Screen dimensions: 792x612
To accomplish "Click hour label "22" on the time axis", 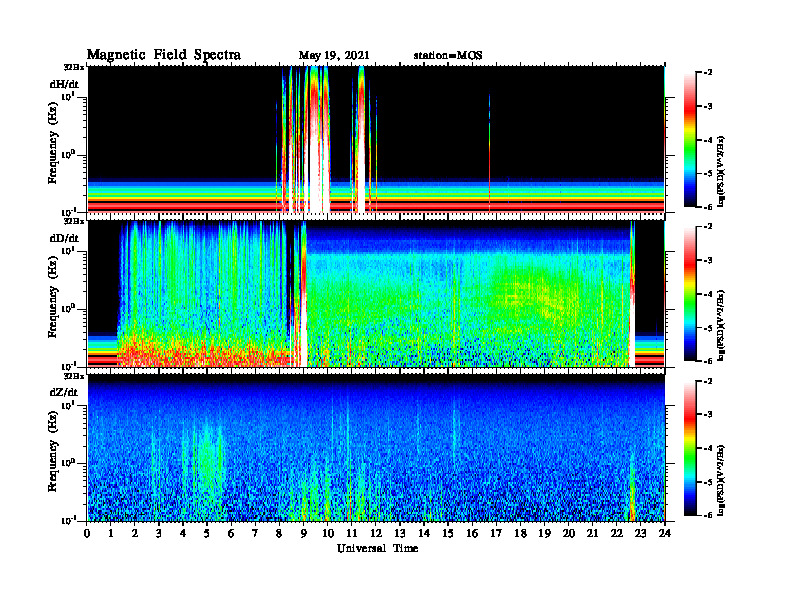I will click(x=617, y=534).
